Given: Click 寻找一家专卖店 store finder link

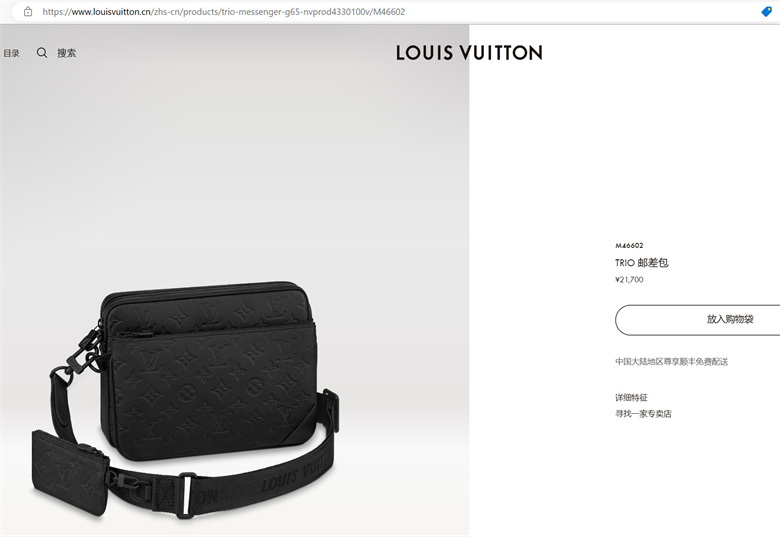Looking at the screenshot, I should pos(643,414).
